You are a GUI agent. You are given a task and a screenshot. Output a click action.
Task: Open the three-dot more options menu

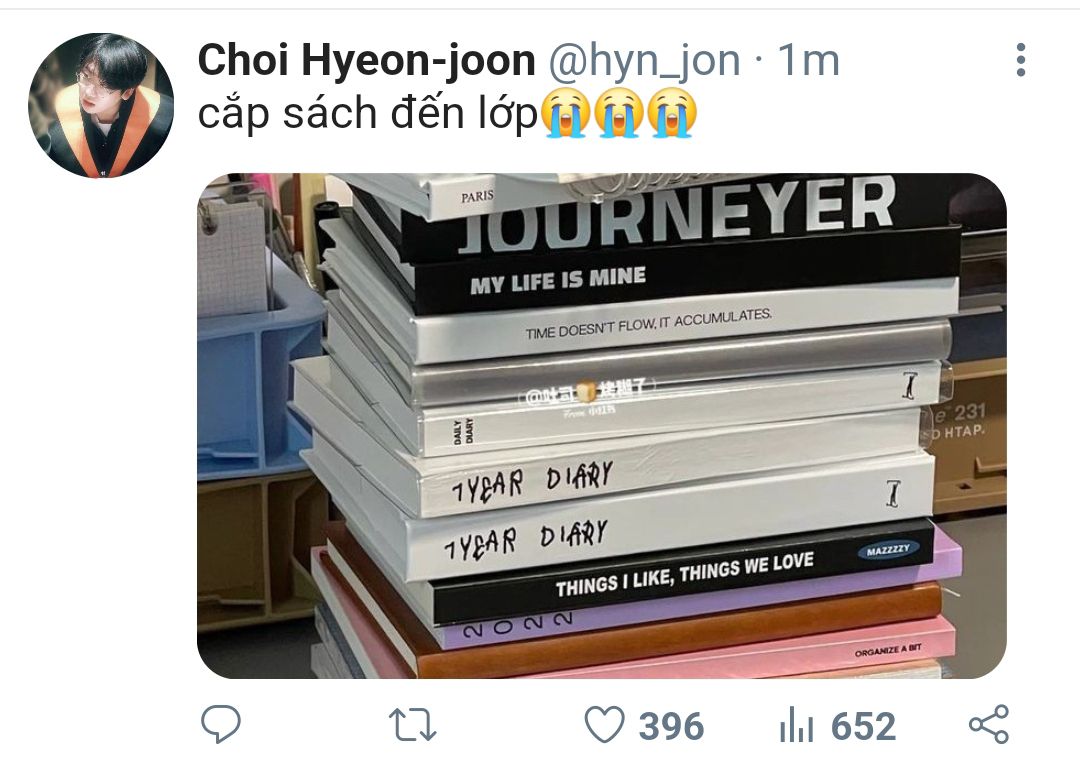[x=1021, y=60]
